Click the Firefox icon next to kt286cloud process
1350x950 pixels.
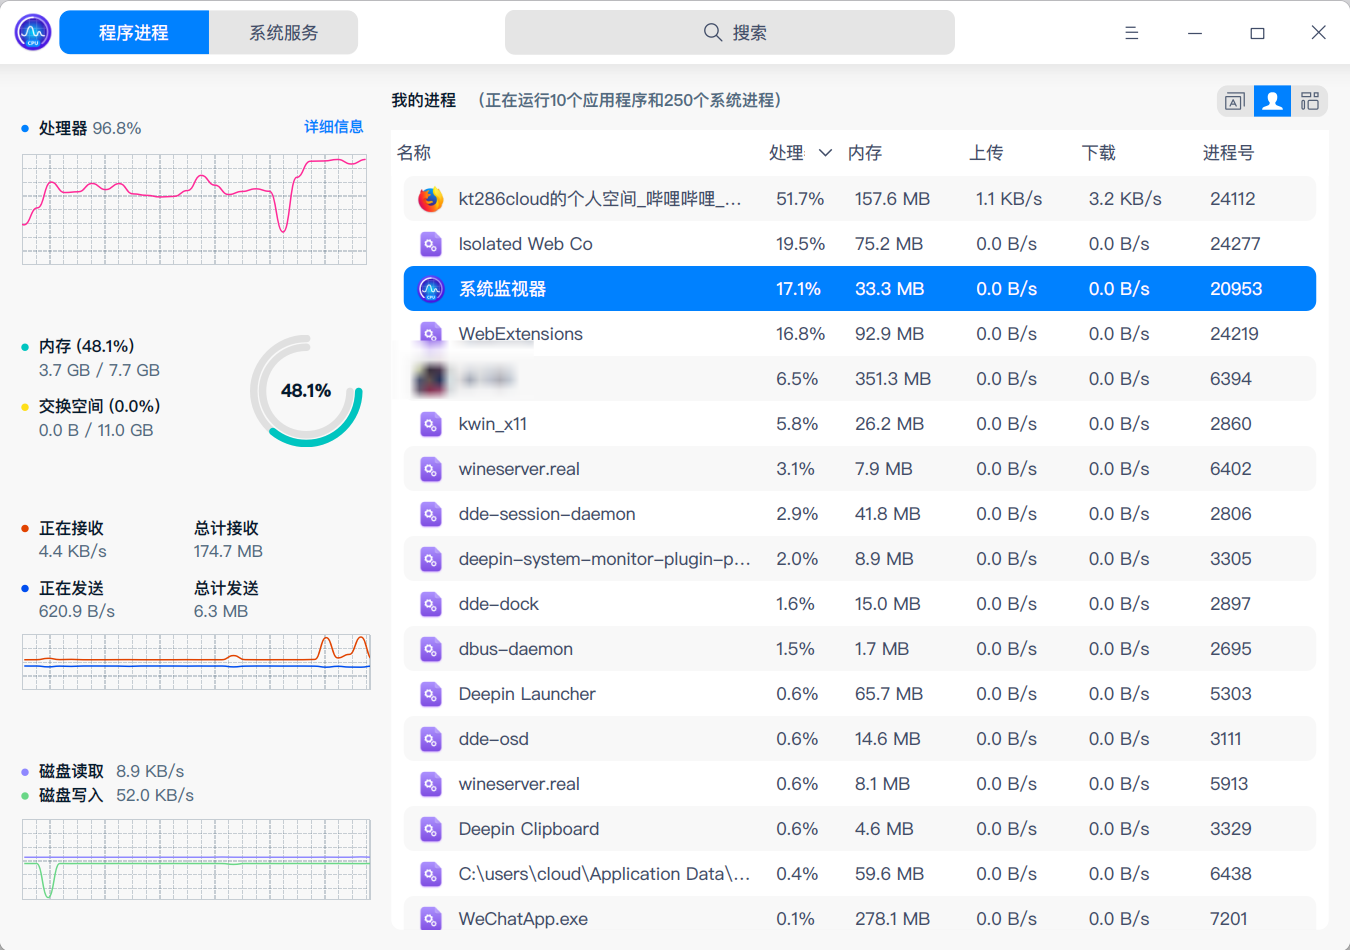pyautogui.click(x=430, y=198)
